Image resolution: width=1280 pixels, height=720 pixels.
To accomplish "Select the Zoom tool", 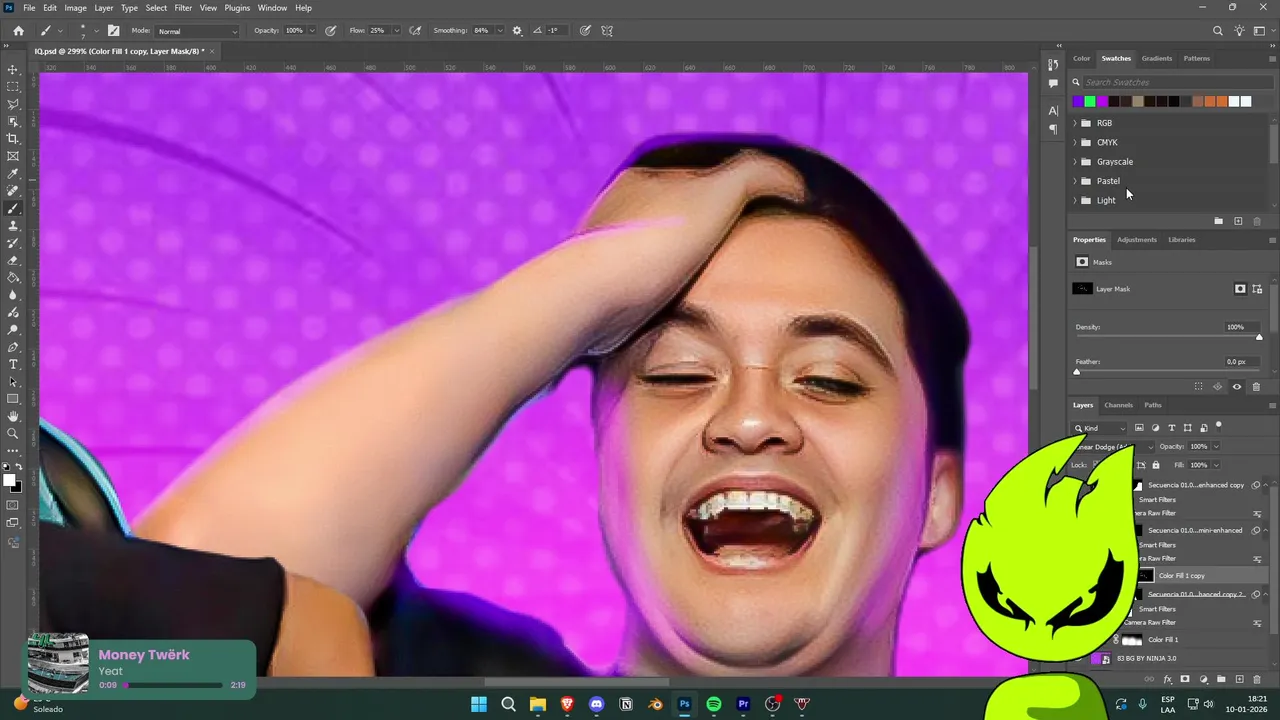I will tap(13, 433).
